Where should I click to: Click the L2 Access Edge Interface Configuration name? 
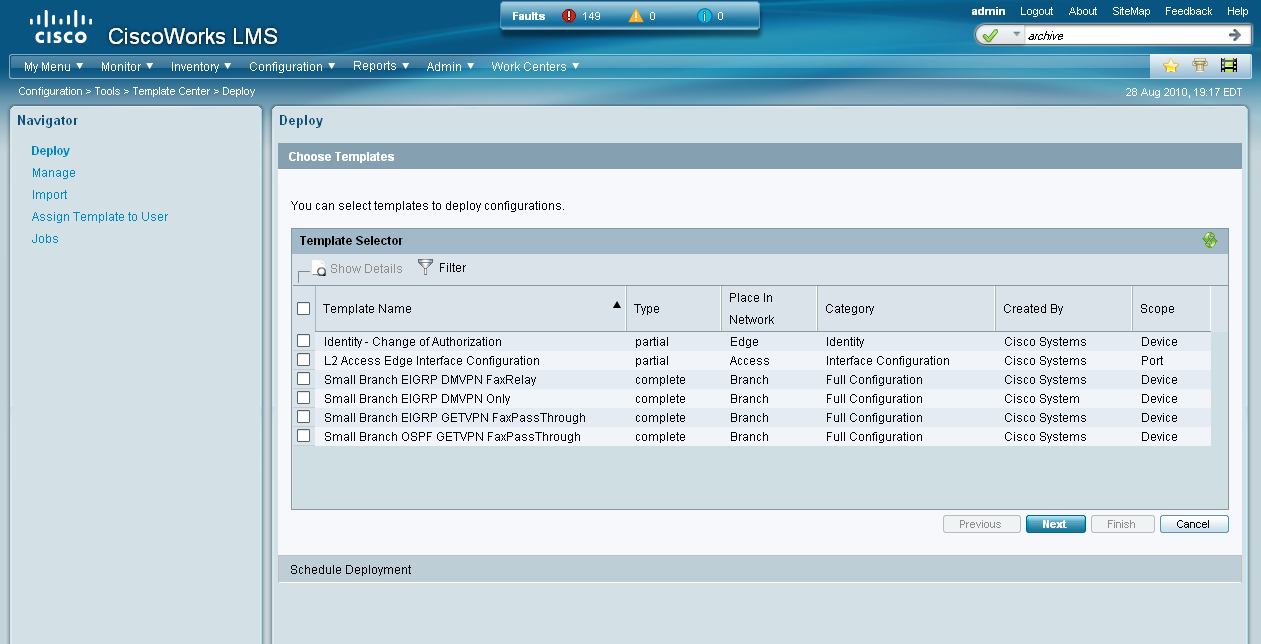tap(432, 361)
